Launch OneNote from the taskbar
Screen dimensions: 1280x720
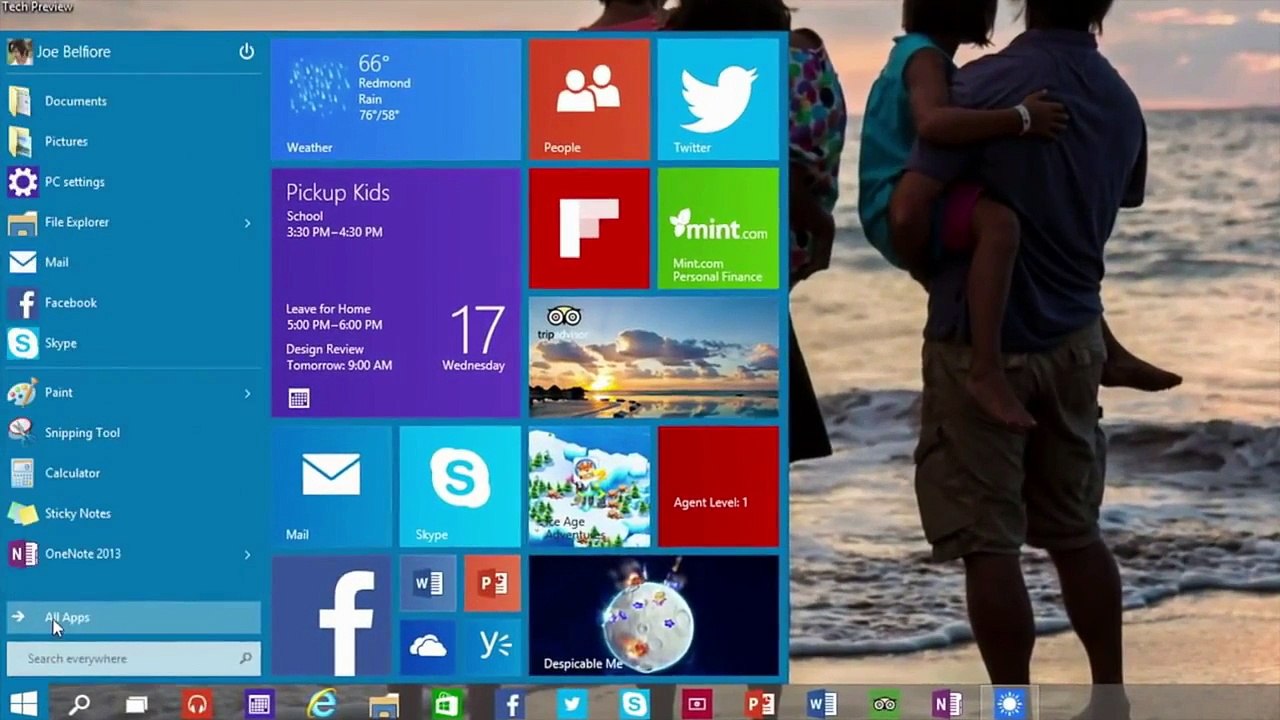946,704
